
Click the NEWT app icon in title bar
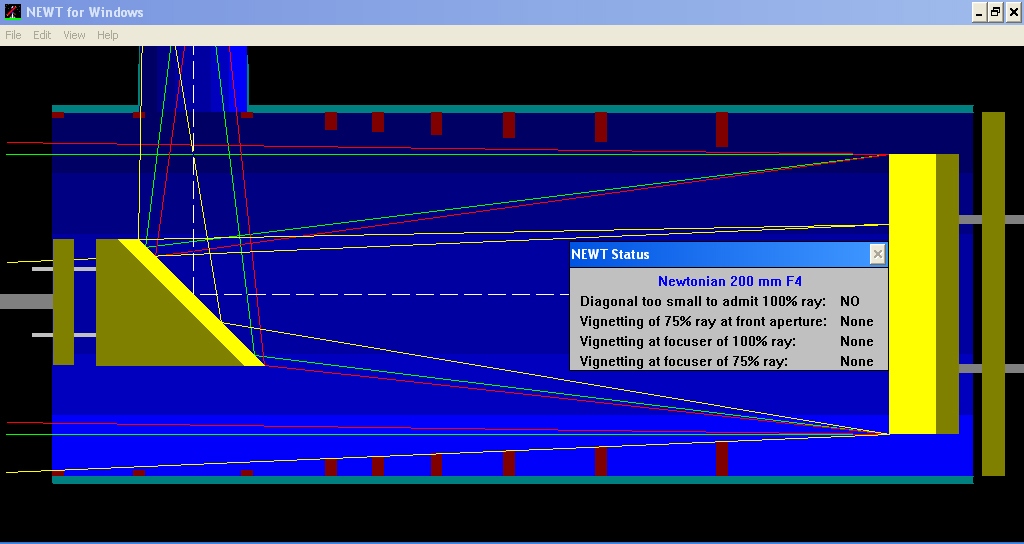point(12,12)
